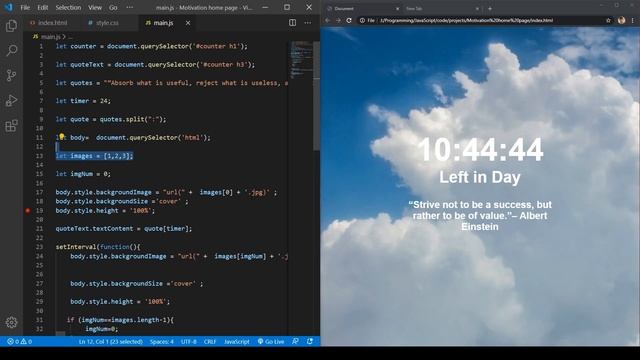Change encoding via UTF-8
Screen dimensions: 640x360
189,342
